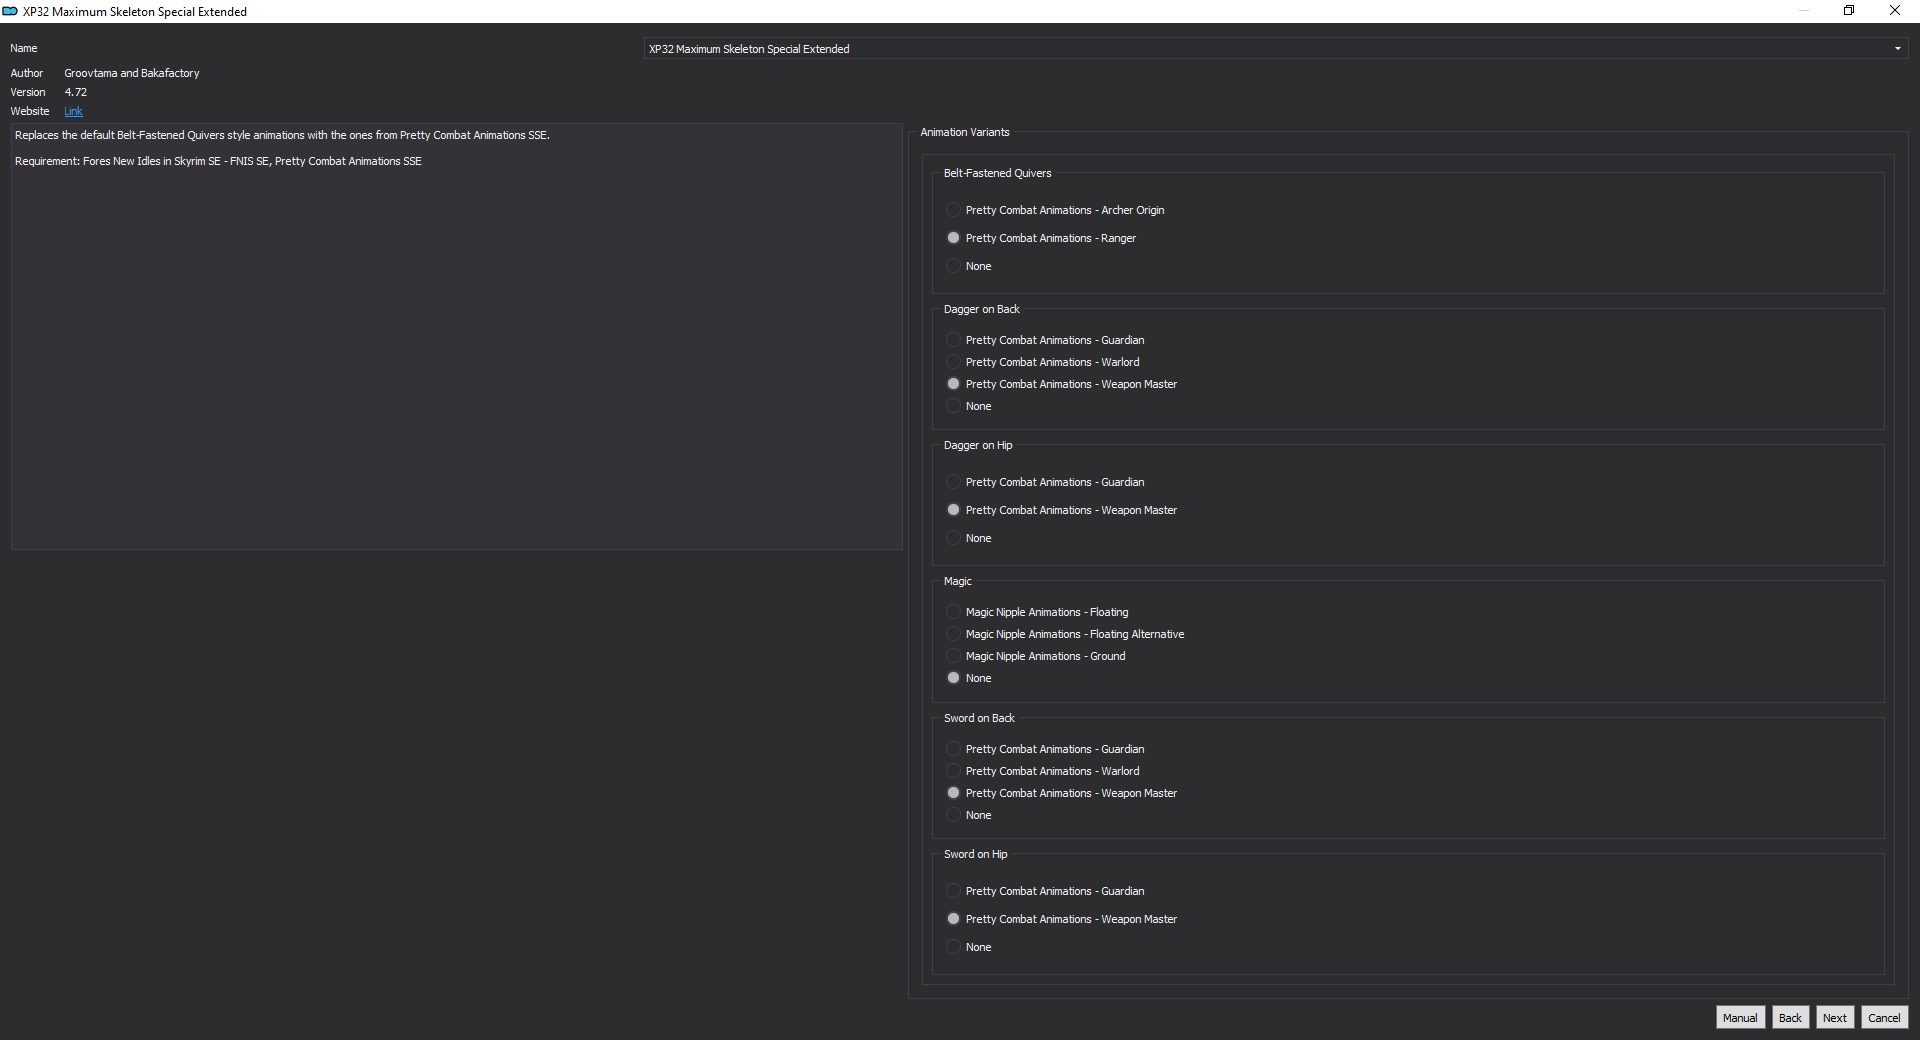This screenshot has width=1920, height=1040.
Task: Click the Name combo box field
Action: coord(1276,49)
